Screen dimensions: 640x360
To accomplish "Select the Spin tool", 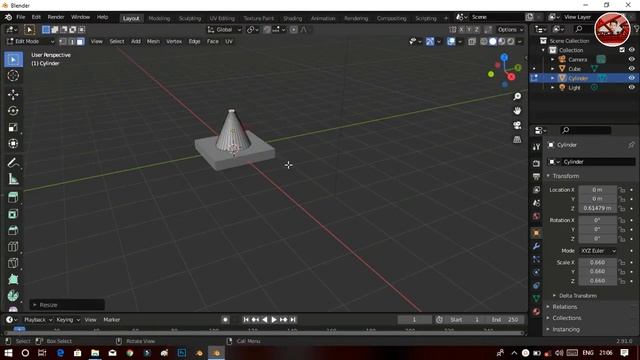I will pyautogui.click(x=13, y=296).
